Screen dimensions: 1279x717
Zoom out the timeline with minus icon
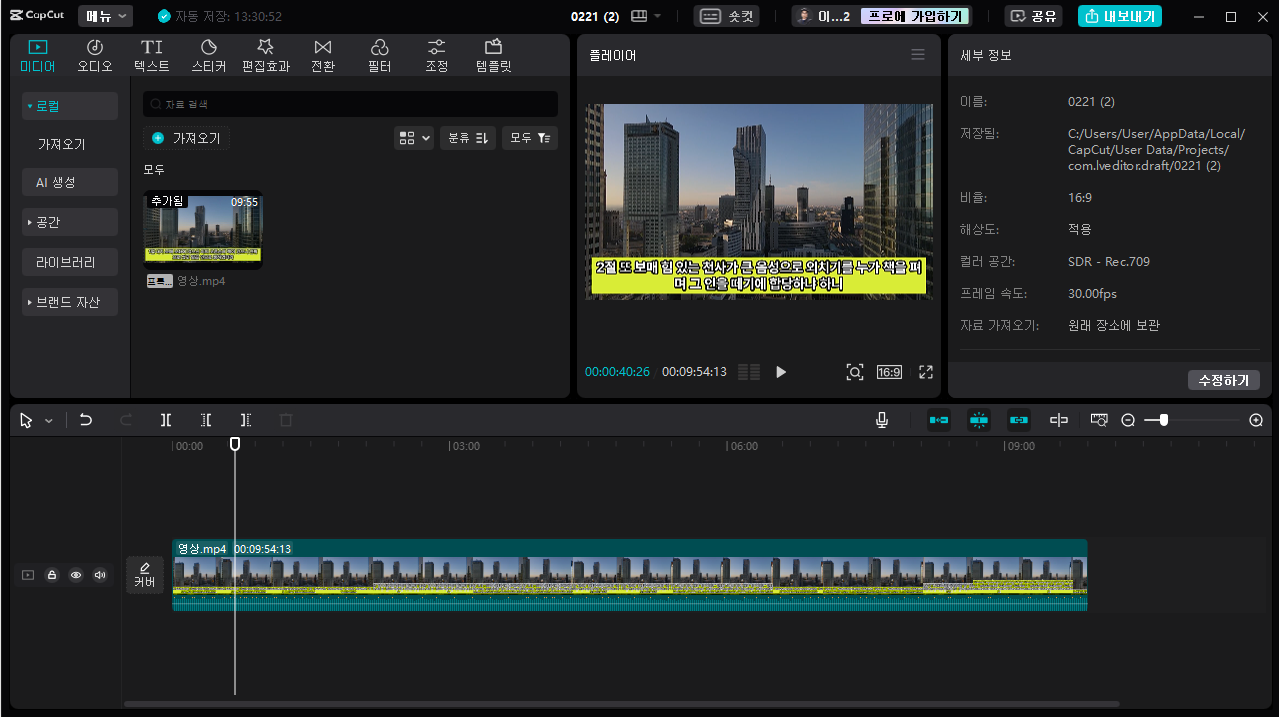[x=1128, y=421]
